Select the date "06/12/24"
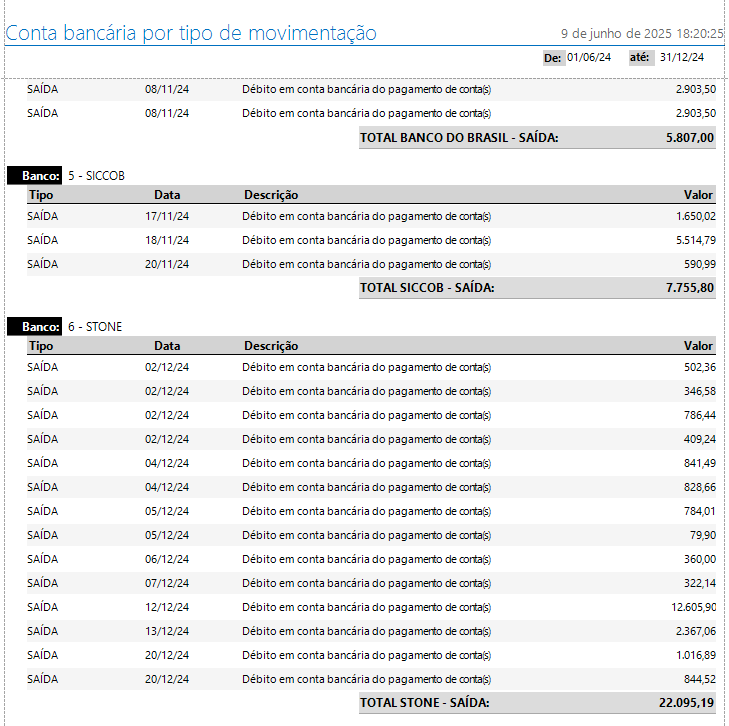 [x=167, y=559]
